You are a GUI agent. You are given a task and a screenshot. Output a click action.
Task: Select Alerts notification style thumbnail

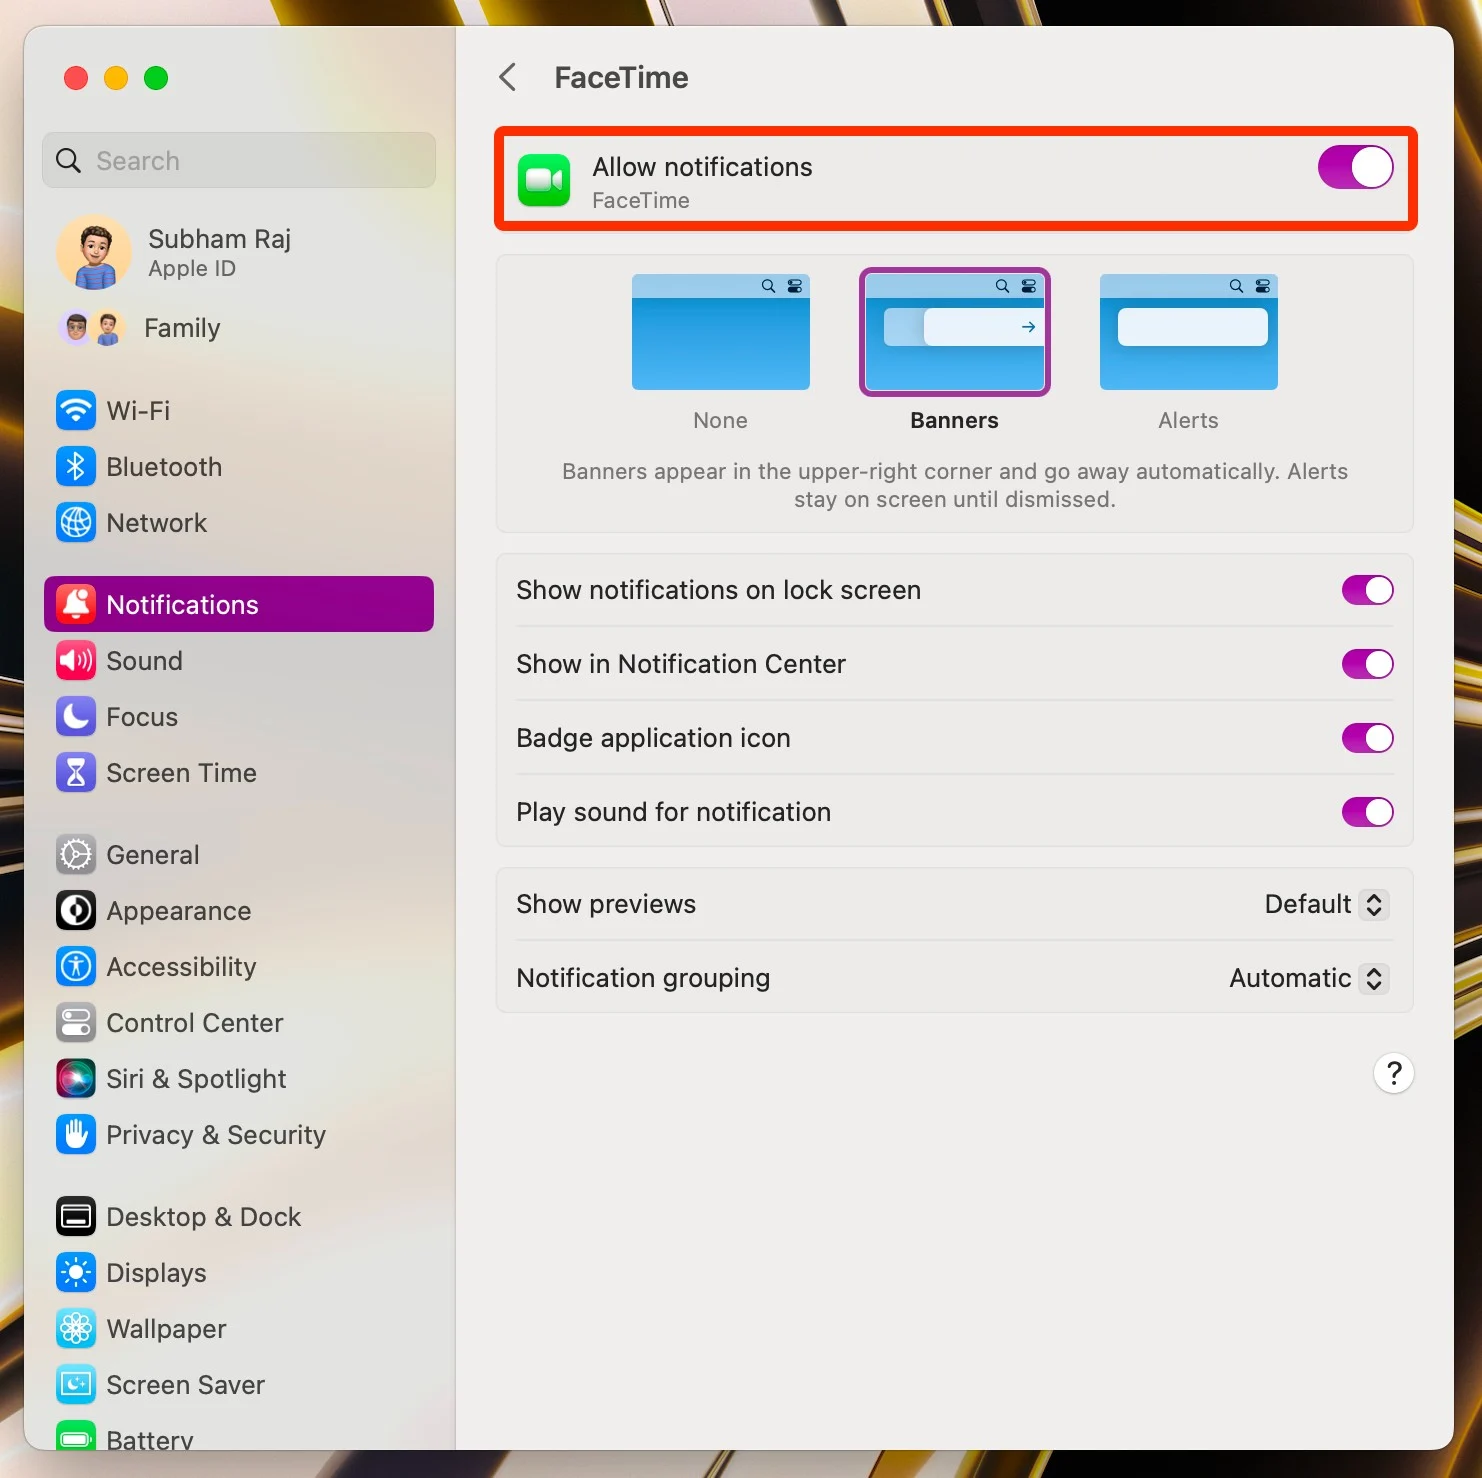[1189, 332]
